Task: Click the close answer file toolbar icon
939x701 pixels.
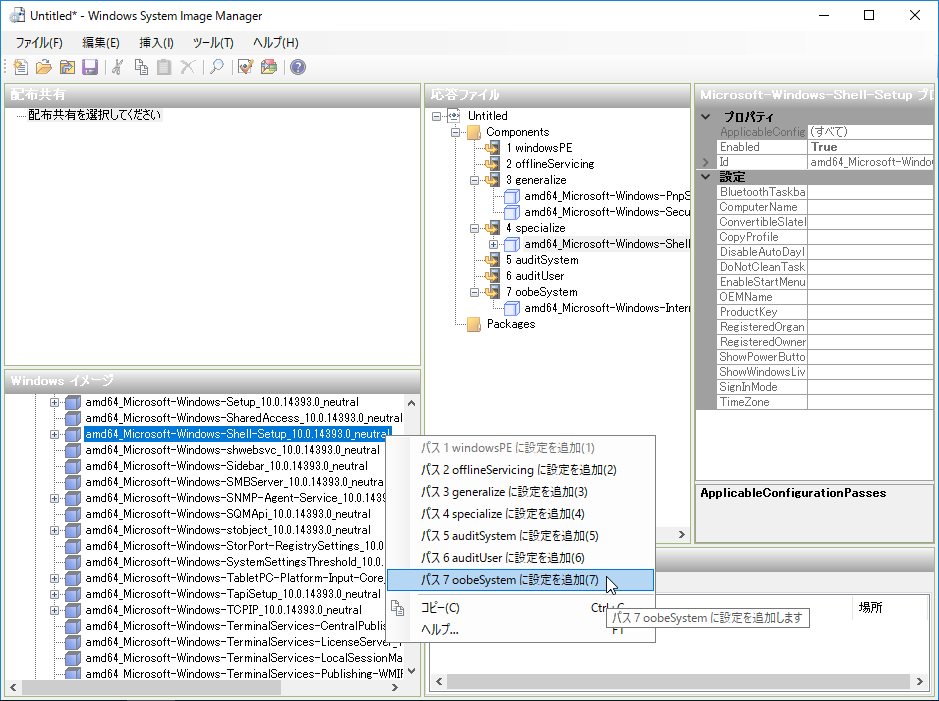Action: pos(67,67)
